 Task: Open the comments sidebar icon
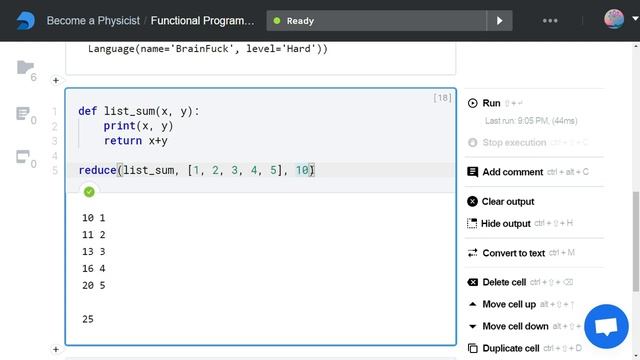pos(23,157)
